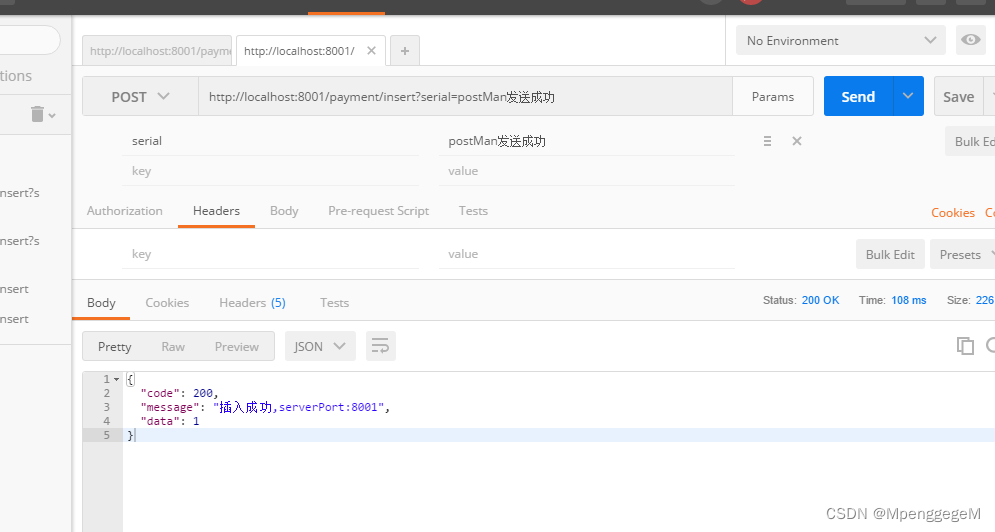Save the request

click(958, 96)
